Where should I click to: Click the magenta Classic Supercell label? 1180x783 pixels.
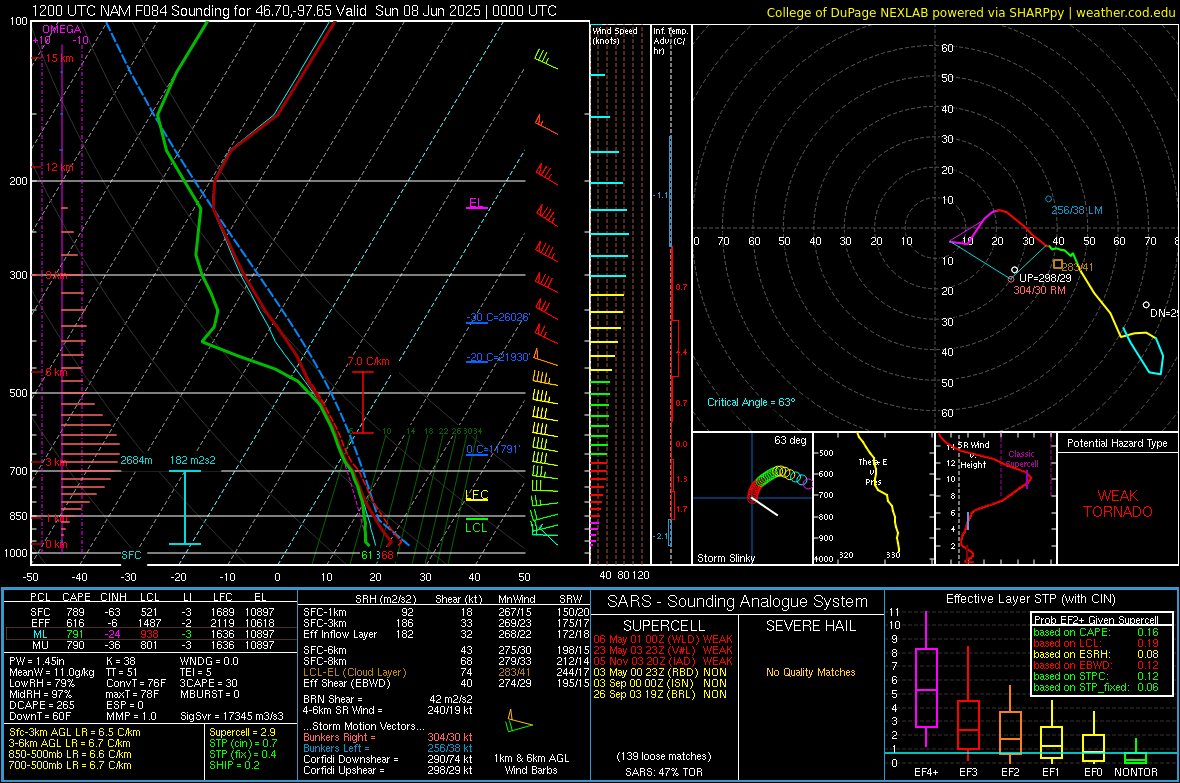[x=1022, y=459]
